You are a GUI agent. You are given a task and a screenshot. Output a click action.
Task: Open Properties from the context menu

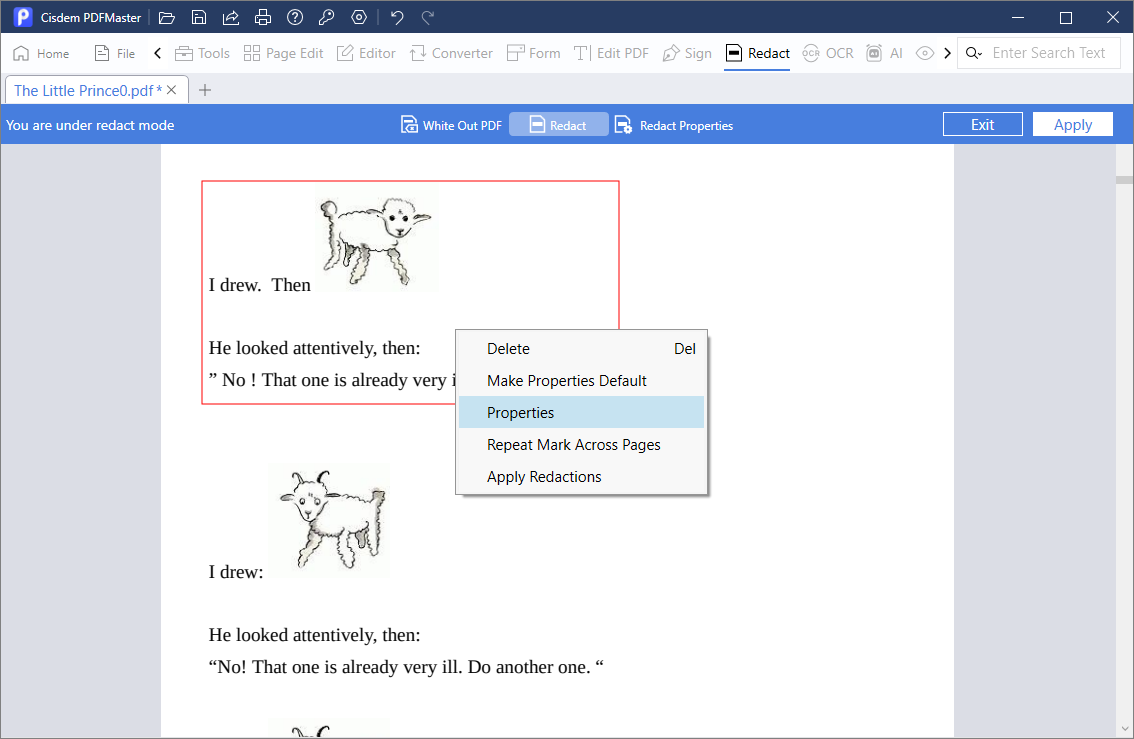(x=581, y=412)
